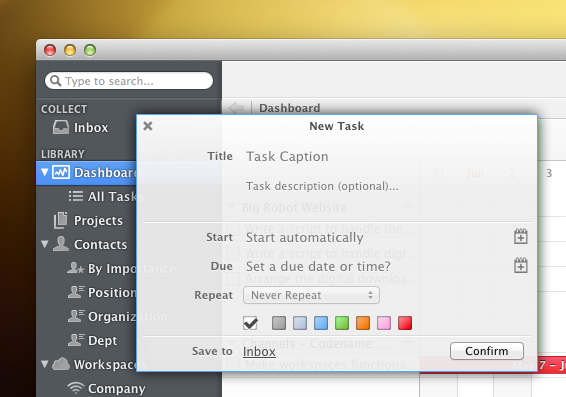The height and width of the screenshot is (397, 566).
Task: Click the Dashboard chart icon in sidebar
Action: tap(61, 172)
